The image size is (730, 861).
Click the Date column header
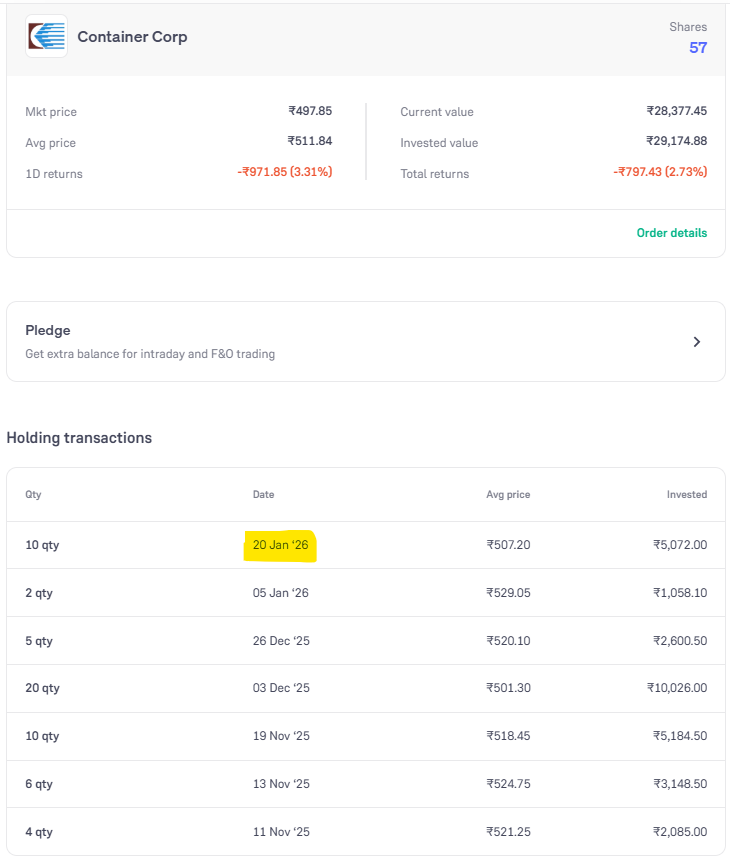click(x=263, y=494)
